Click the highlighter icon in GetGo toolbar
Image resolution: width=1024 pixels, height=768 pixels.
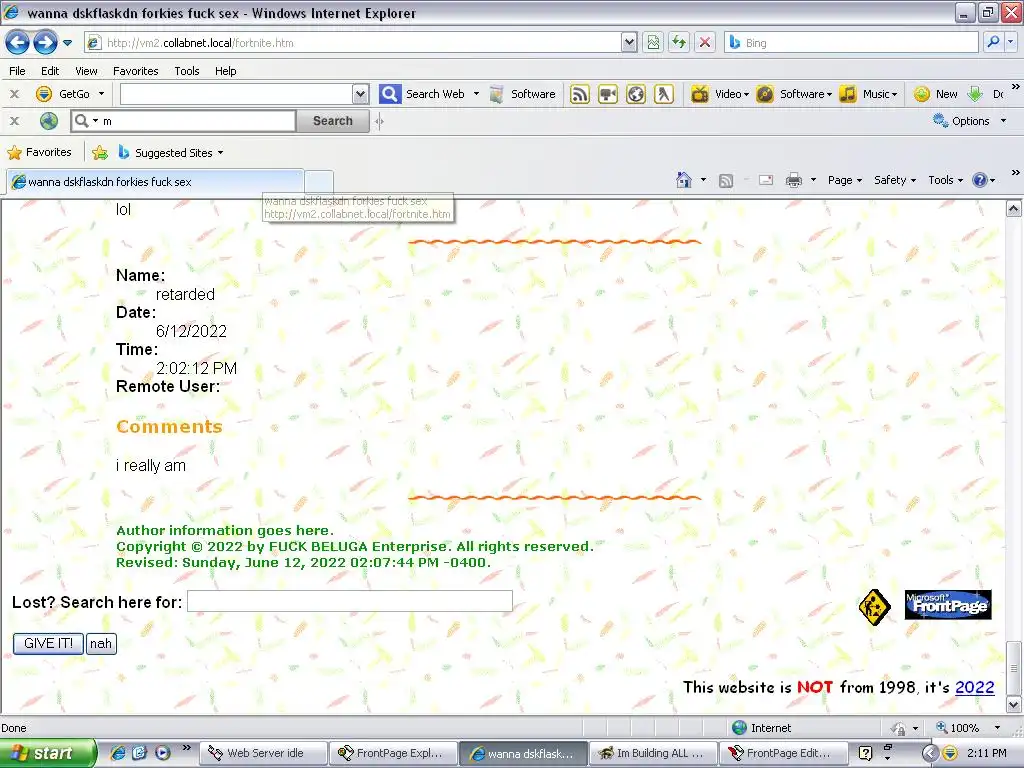click(664, 94)
